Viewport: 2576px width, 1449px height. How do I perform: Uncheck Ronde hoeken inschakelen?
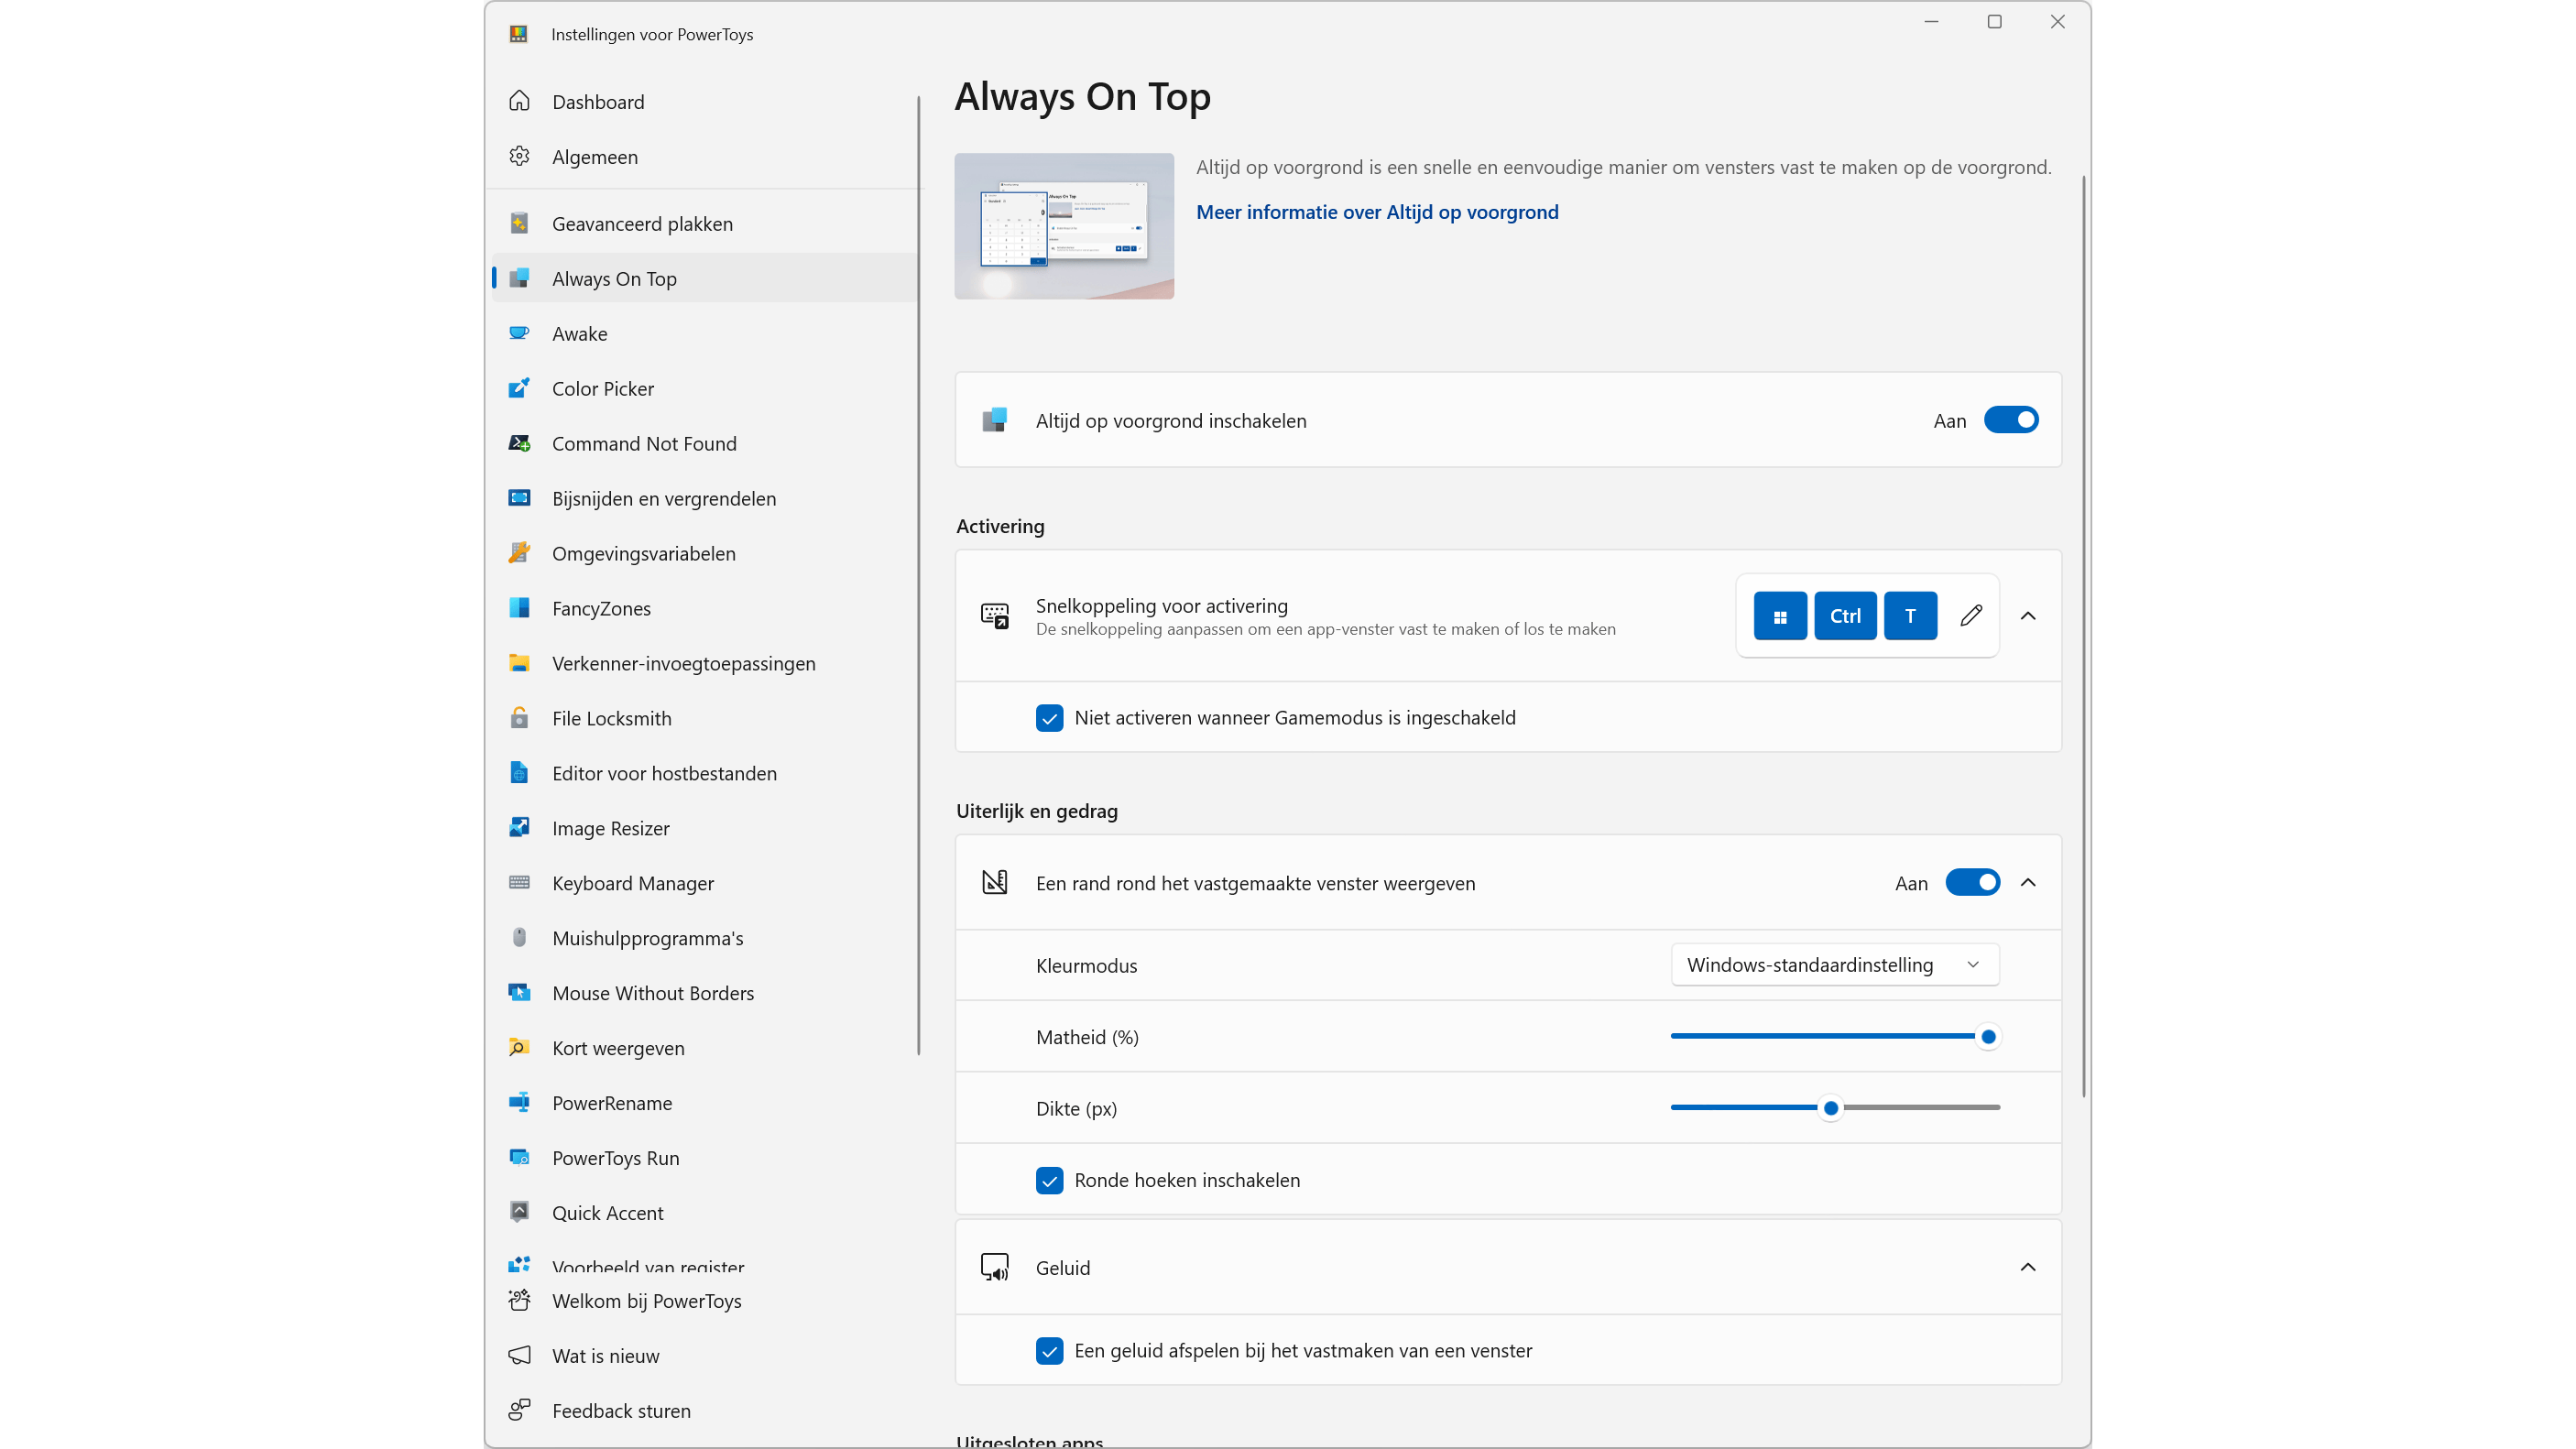pyautogui.click(x=1049, y=1180)
